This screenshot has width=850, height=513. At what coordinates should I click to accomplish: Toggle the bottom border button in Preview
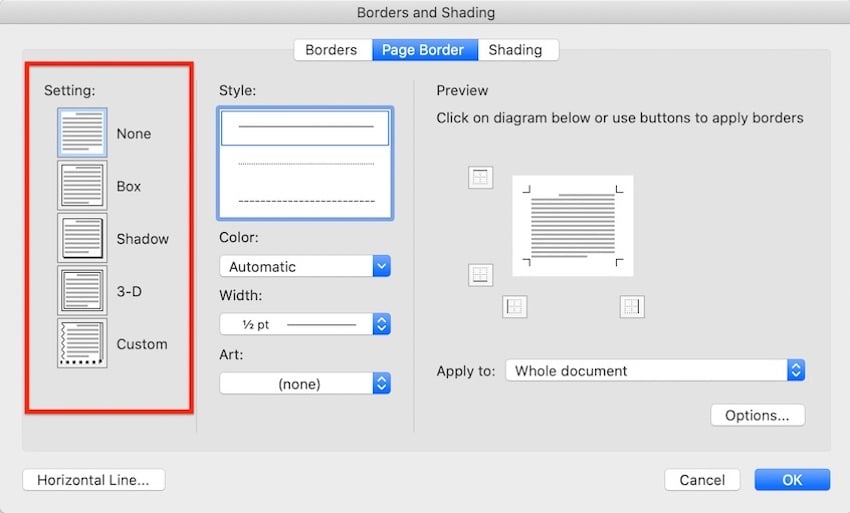[x=480, y=275]
